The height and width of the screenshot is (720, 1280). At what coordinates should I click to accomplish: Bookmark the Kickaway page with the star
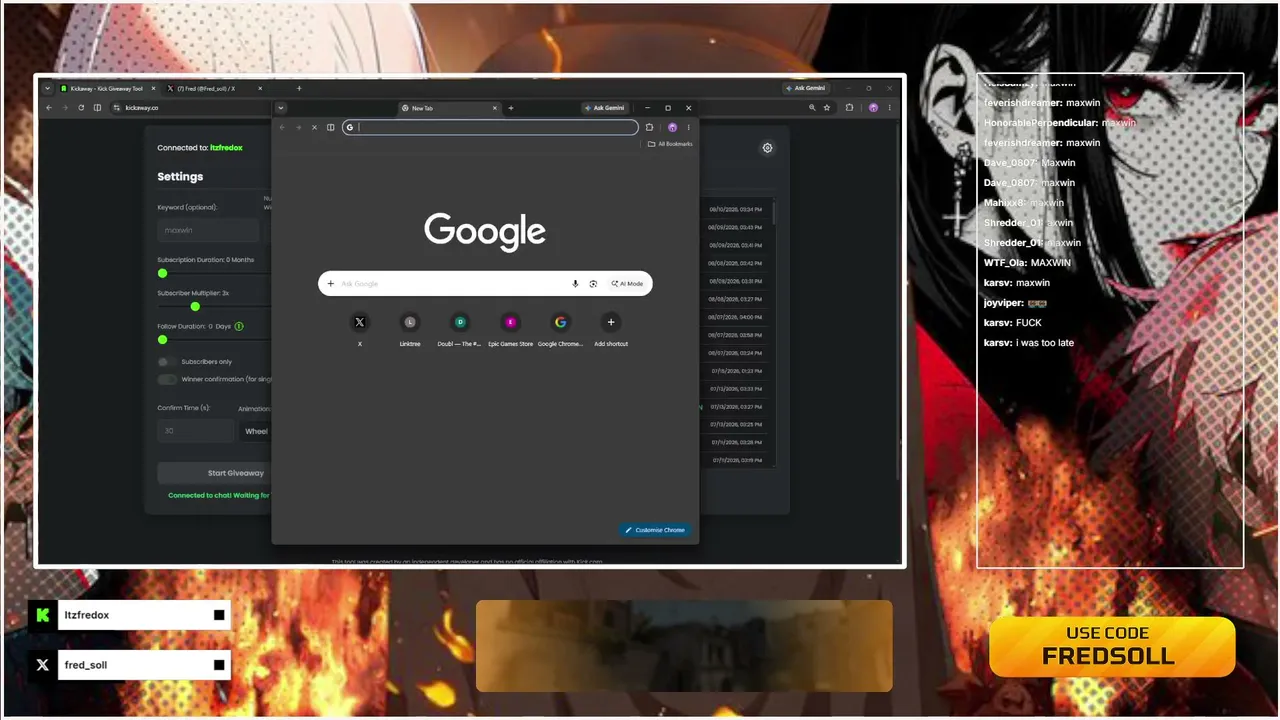(827, 108)
